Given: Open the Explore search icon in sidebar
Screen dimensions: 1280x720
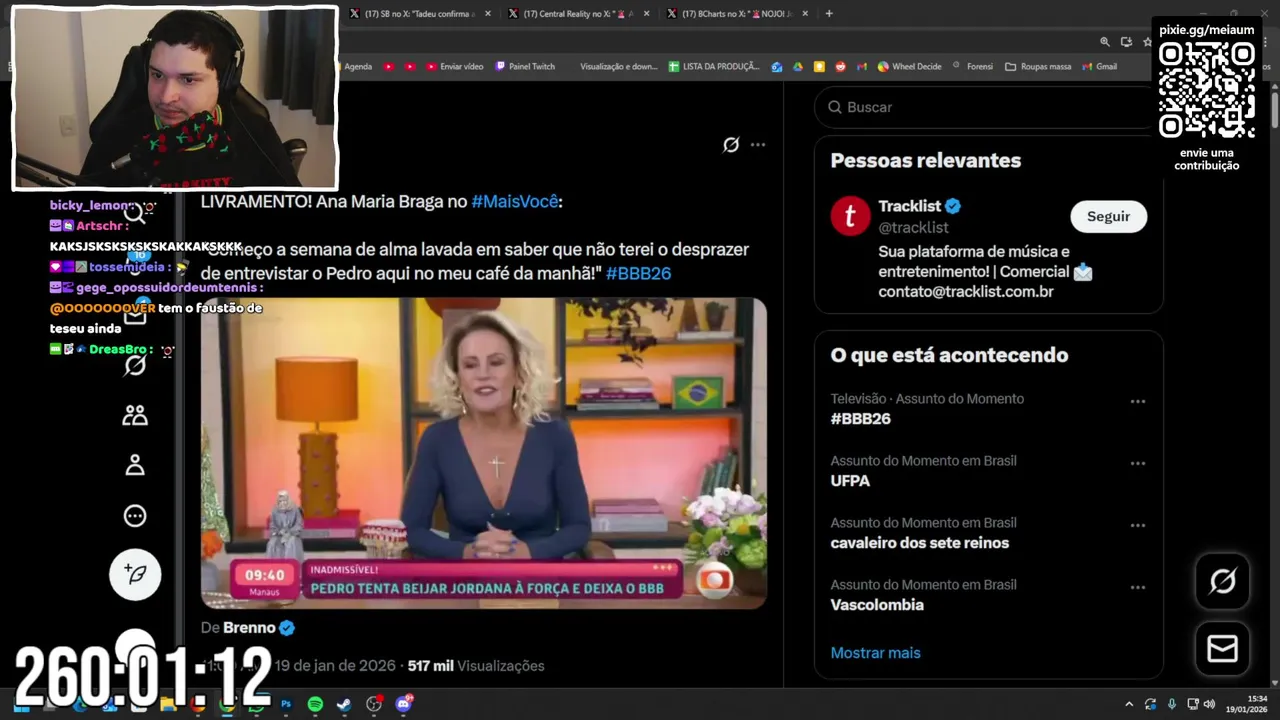Looking at the screenshot, I should pyautogui.click(x=135, y=212).
